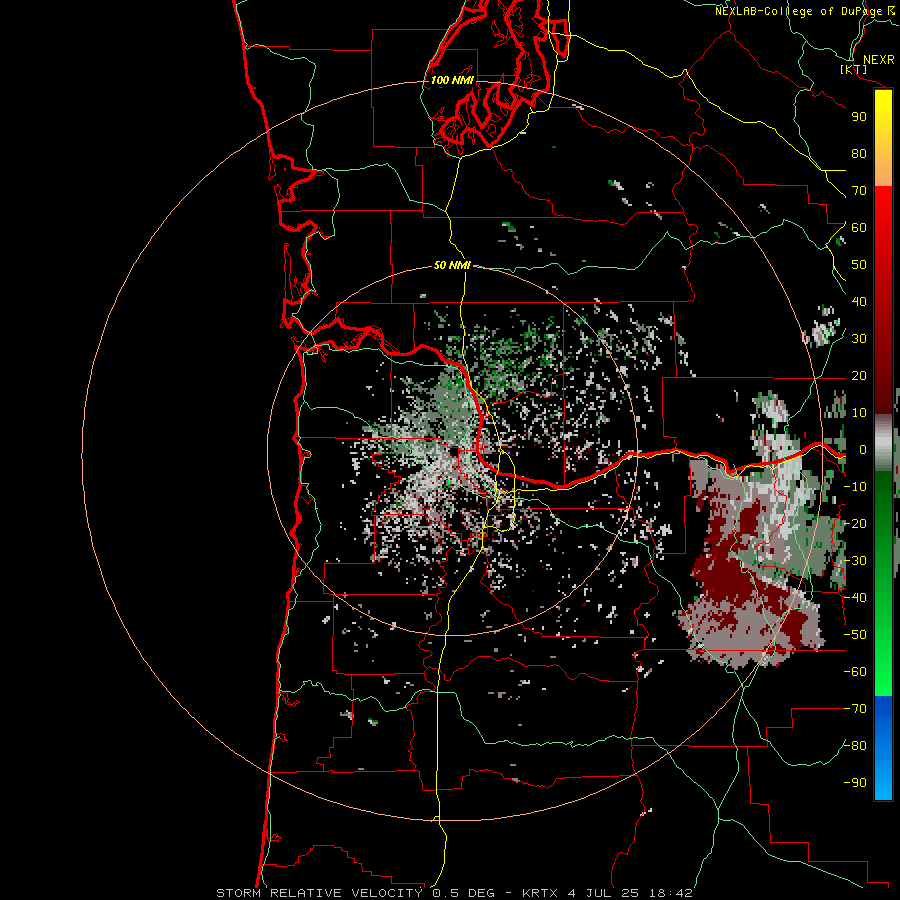
Task: Select the "60" value on velocity scale
Action: click(x=859, y=227)
